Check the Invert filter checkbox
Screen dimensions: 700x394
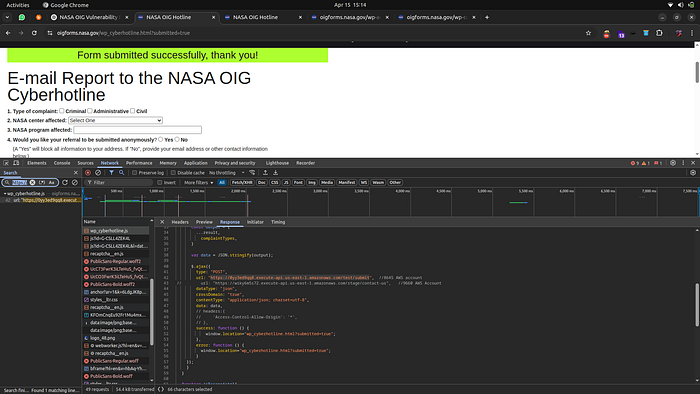click(159, 182)
